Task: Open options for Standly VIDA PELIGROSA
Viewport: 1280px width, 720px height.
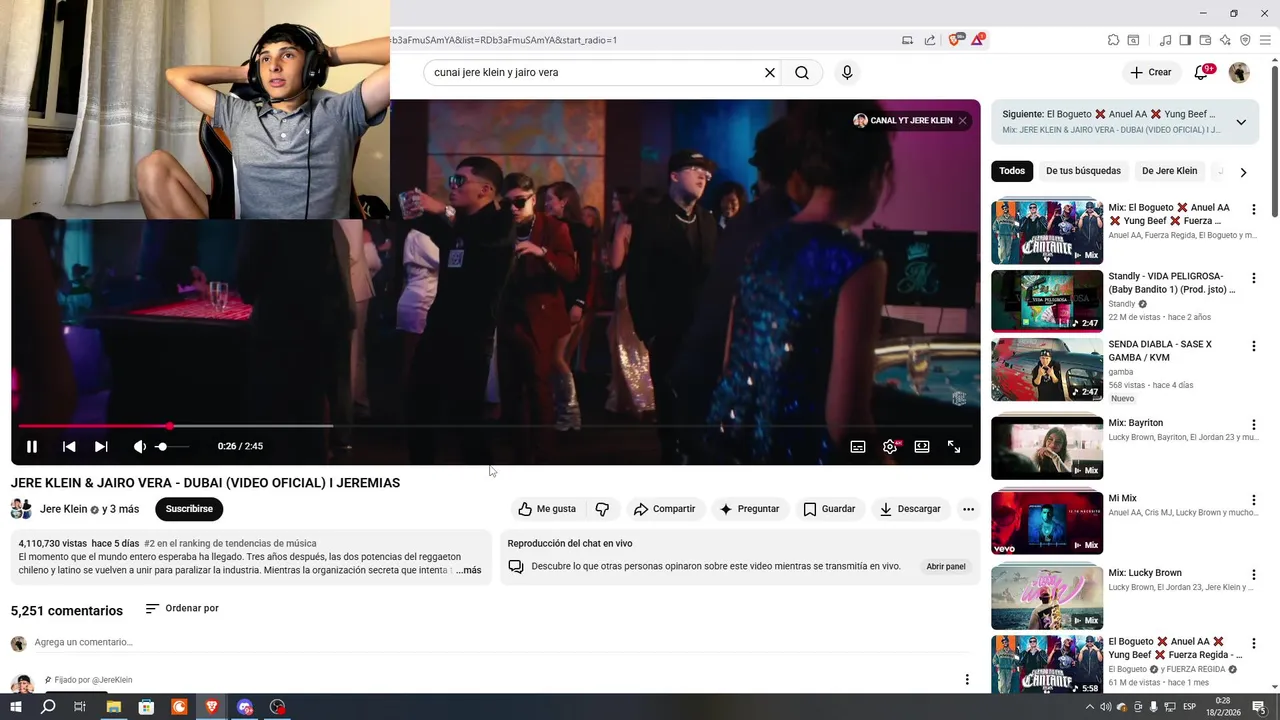Action: pos(1253,278)
